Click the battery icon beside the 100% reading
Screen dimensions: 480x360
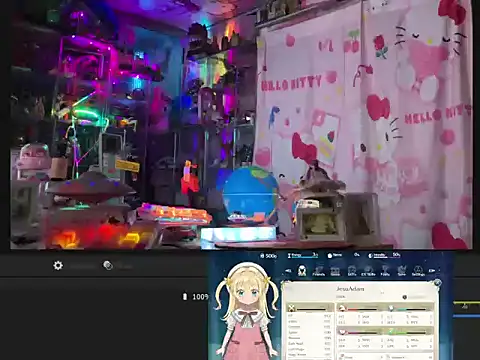tap(185, 296)
